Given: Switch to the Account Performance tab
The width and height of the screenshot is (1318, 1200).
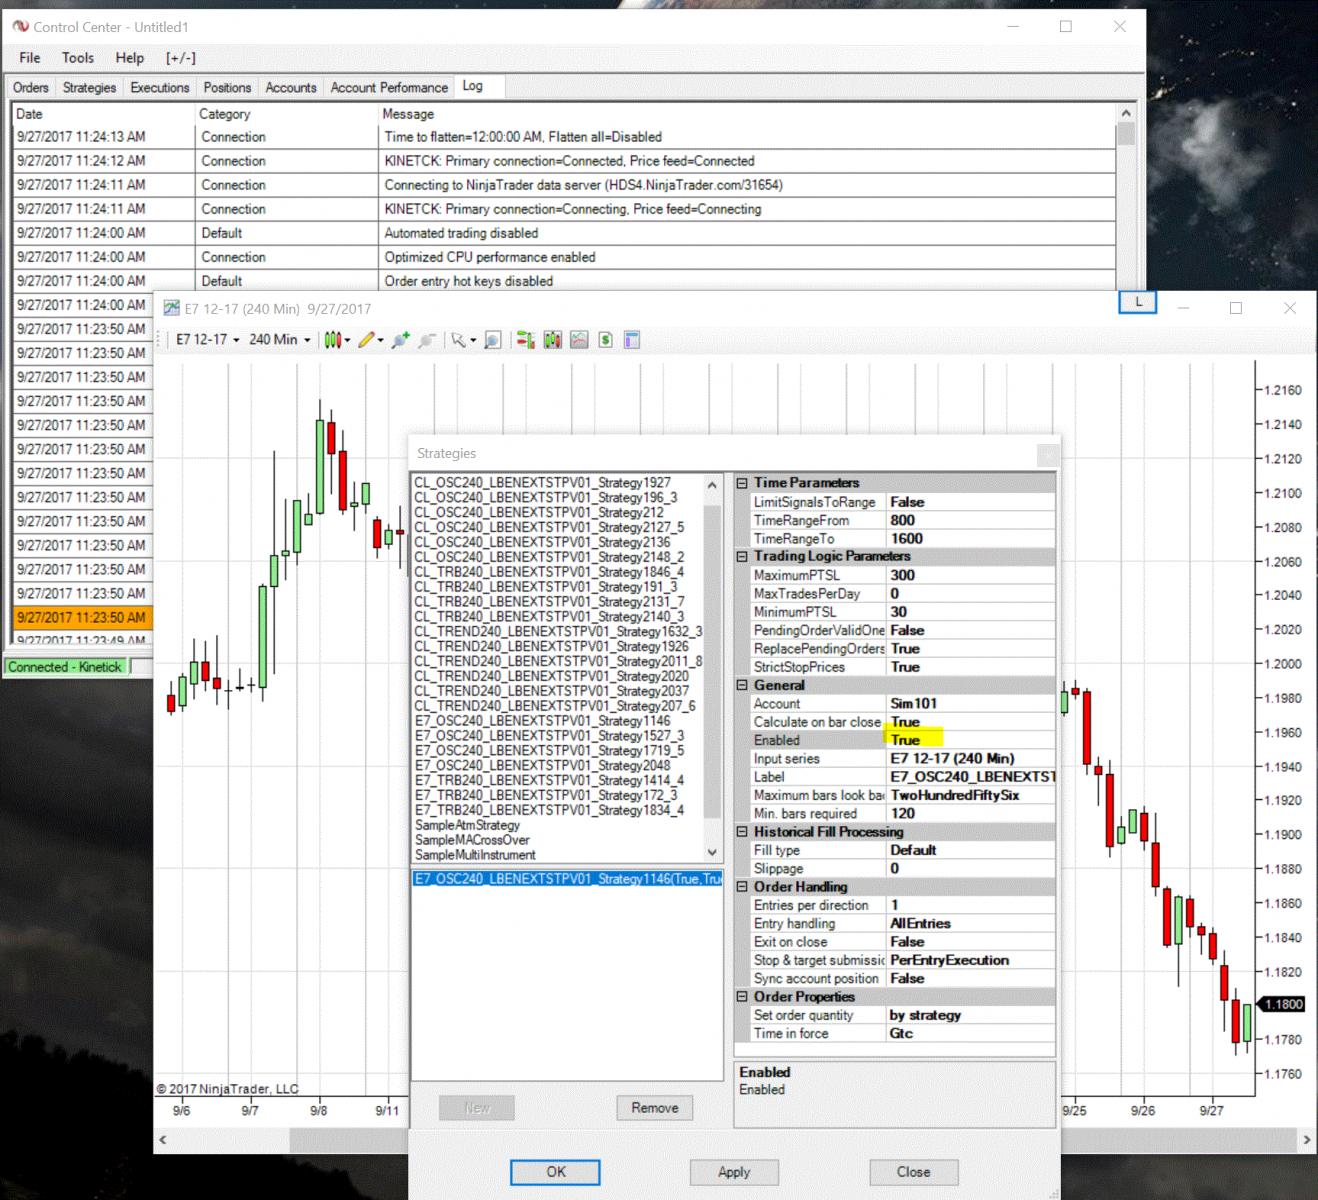Looking at the screenshot, I should pos(389,88).
